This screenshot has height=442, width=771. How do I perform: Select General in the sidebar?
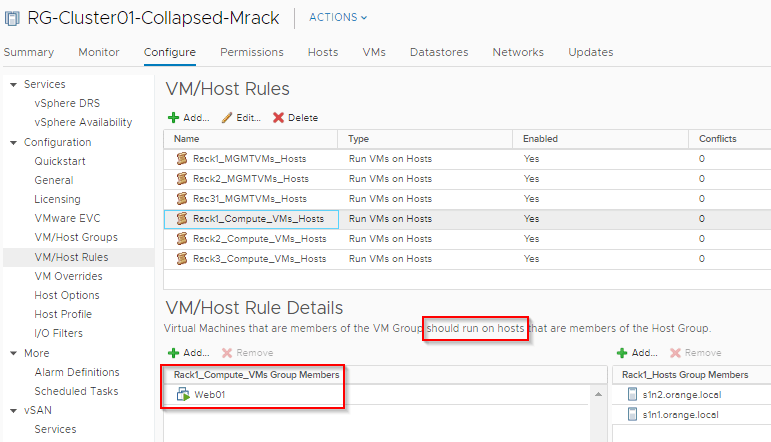[54, 180]
